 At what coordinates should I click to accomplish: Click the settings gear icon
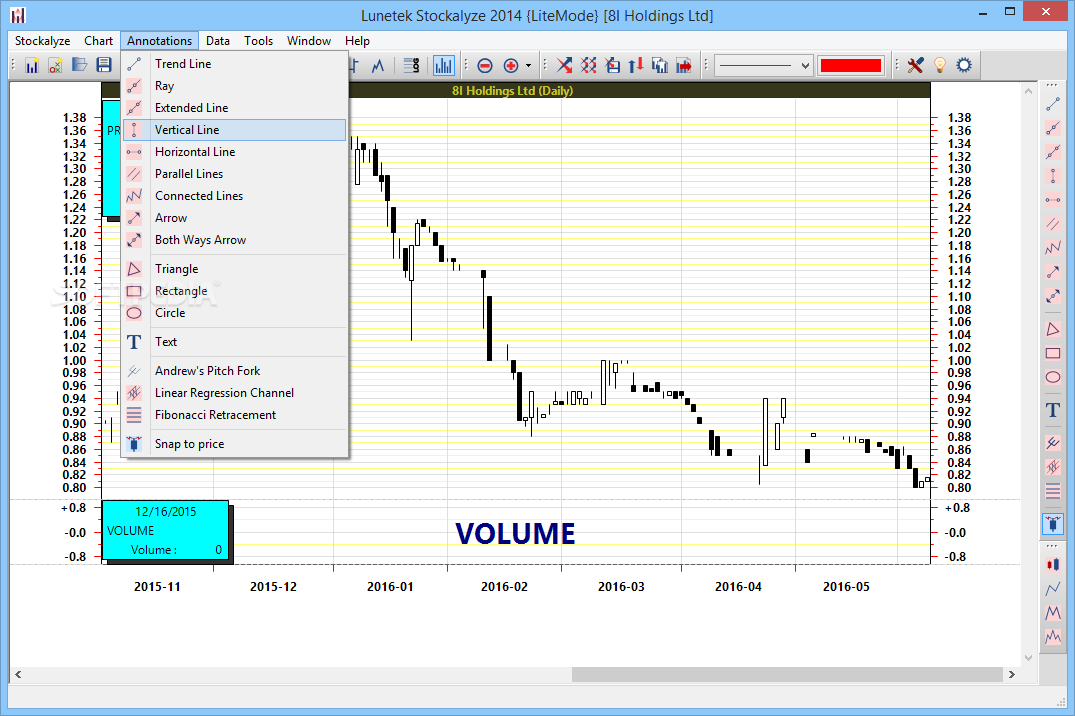(964, 66)
